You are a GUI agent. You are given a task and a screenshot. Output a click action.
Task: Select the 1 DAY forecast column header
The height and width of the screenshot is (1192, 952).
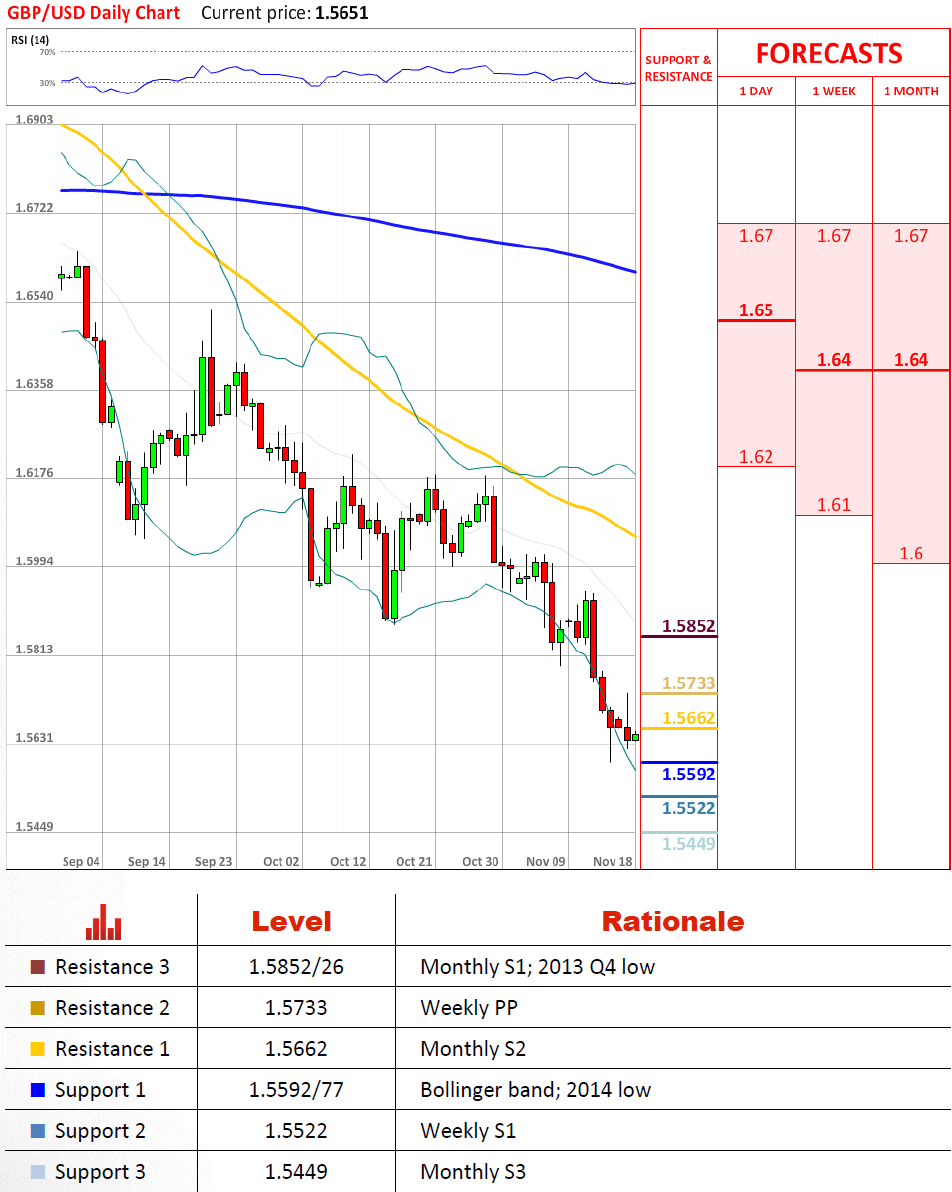pyautogui.click(x=756, y=91)
